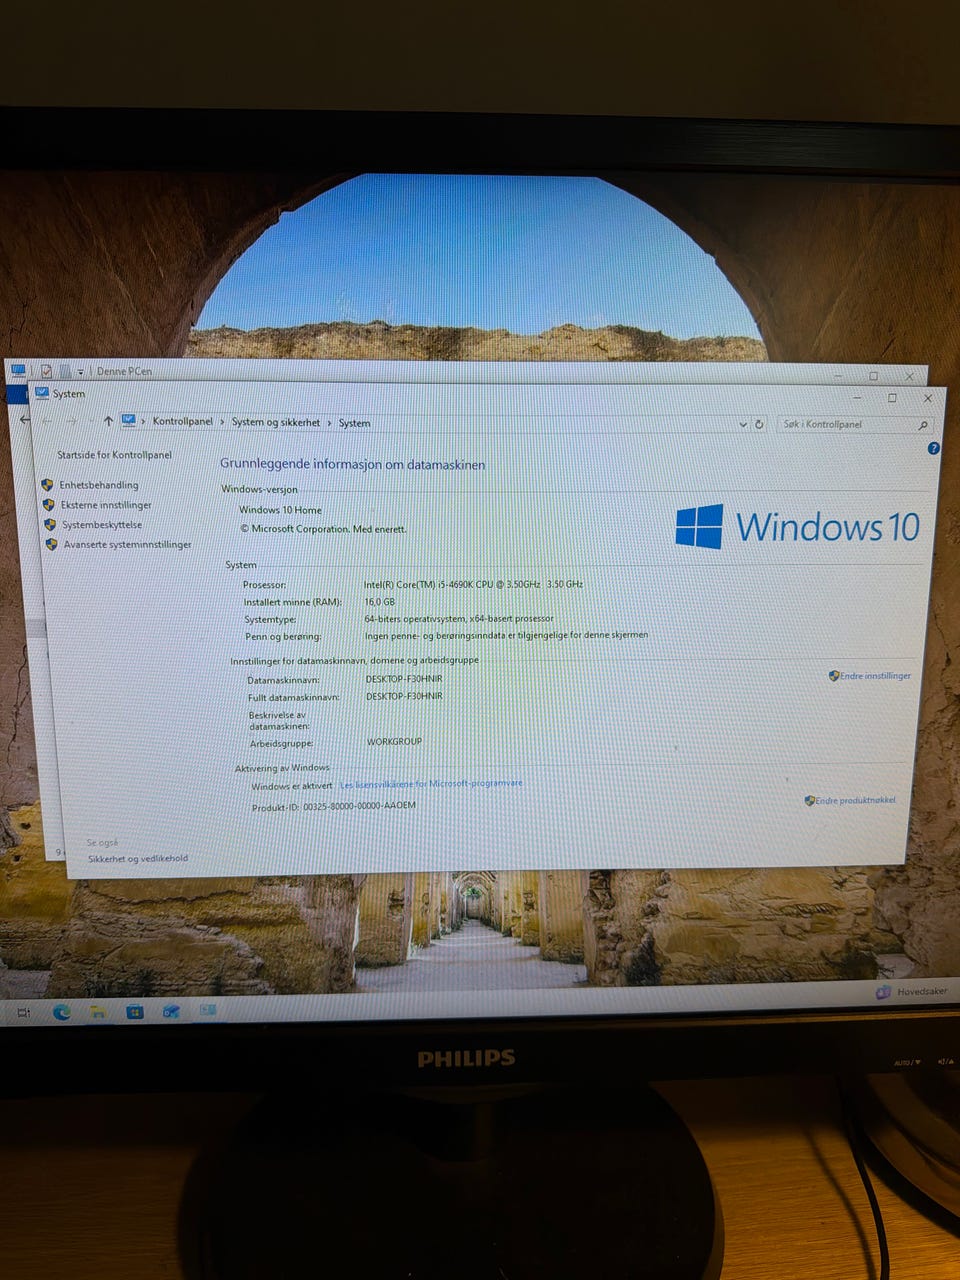Maximize the System window
This screenshot has width=960, height=1280.
click(x=892, y=398)
